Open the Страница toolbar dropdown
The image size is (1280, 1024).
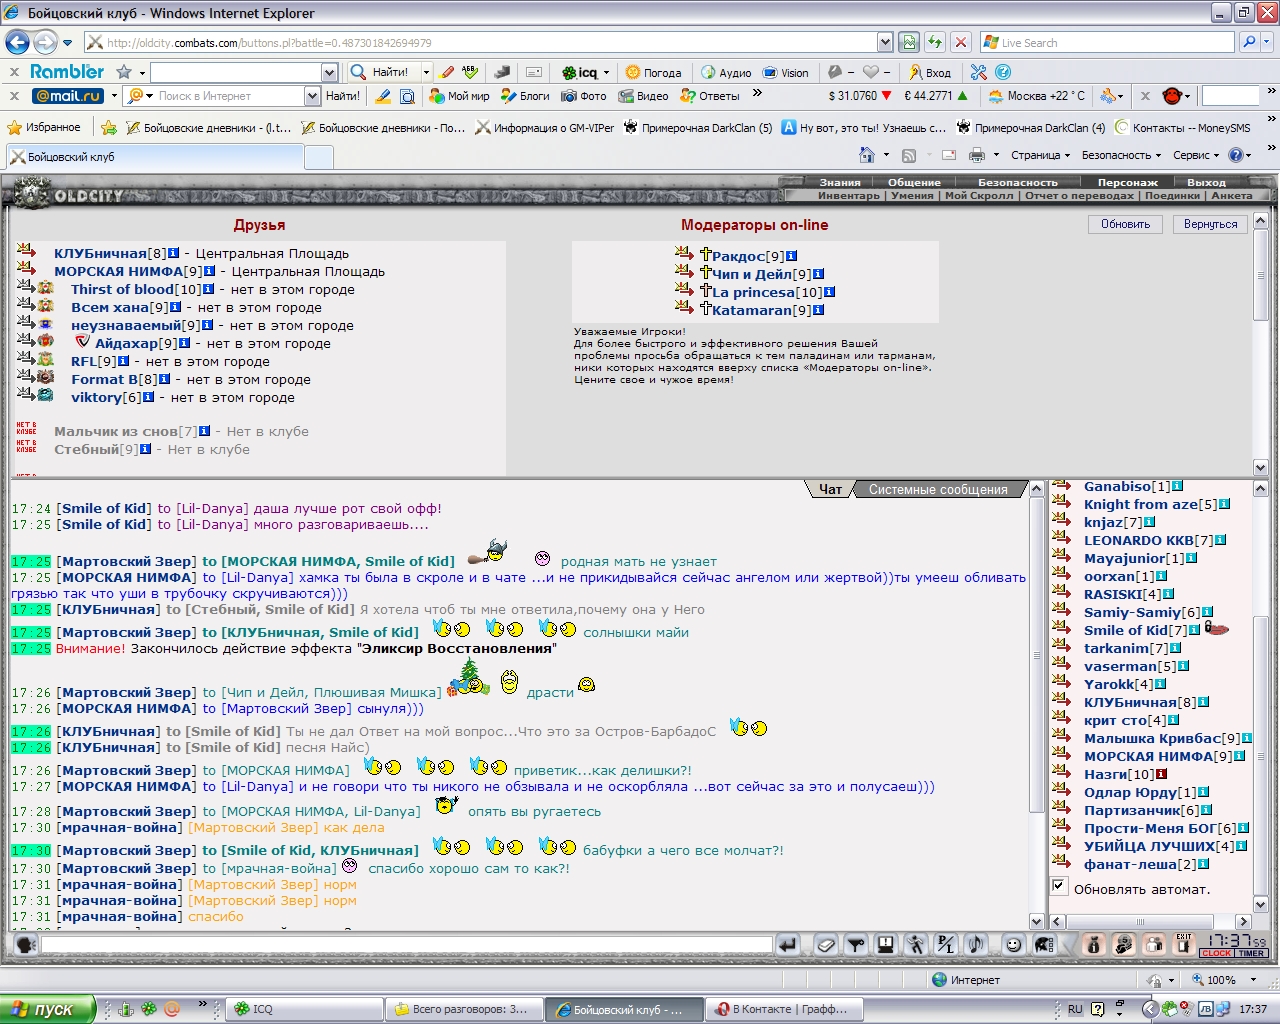(1040, 155)
